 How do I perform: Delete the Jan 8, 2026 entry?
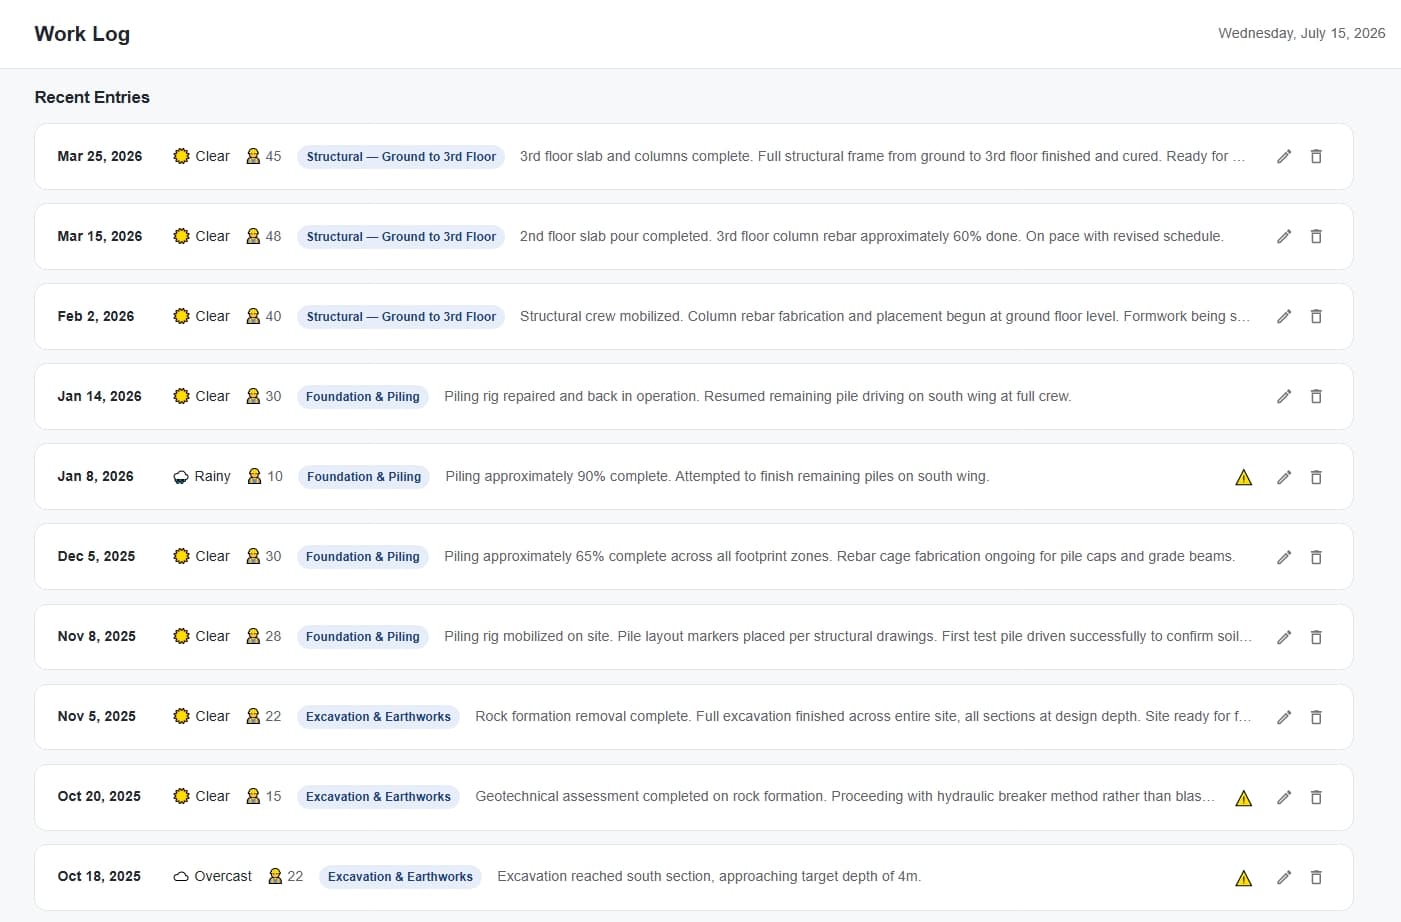[1316, 477]
